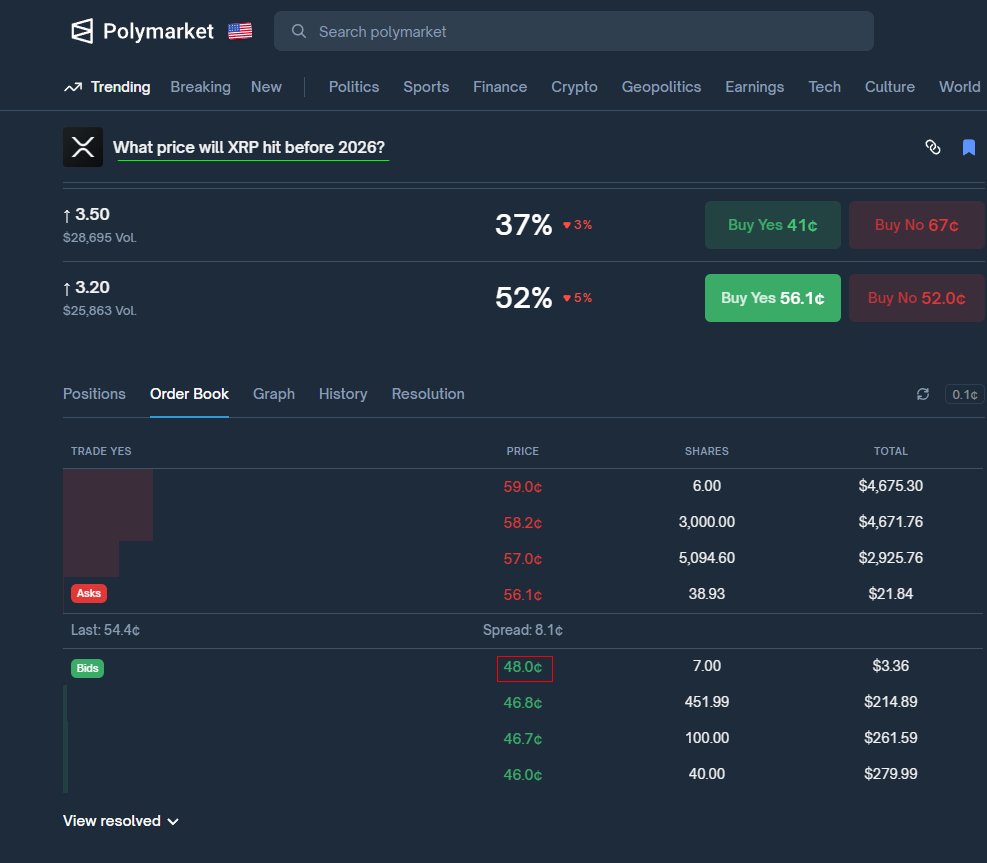987x863 pixels.
Task: Click Buy Yes 56.1¢ for 3.20
Action: click(x=773, y=298)
